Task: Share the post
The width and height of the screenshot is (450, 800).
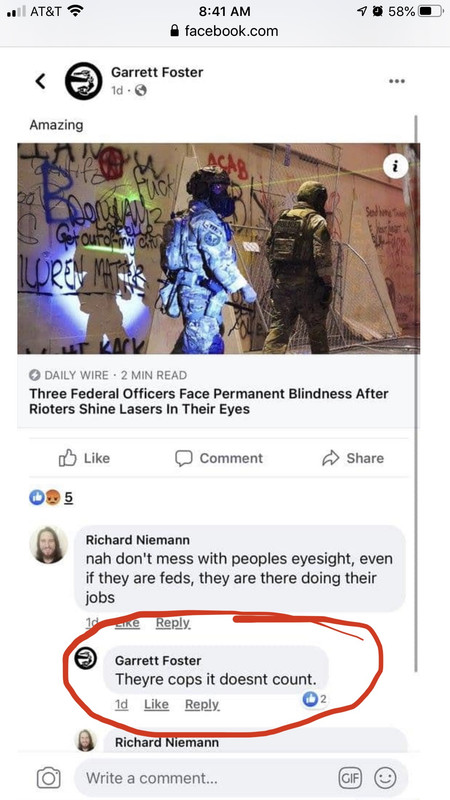Action: pos(353,458)
